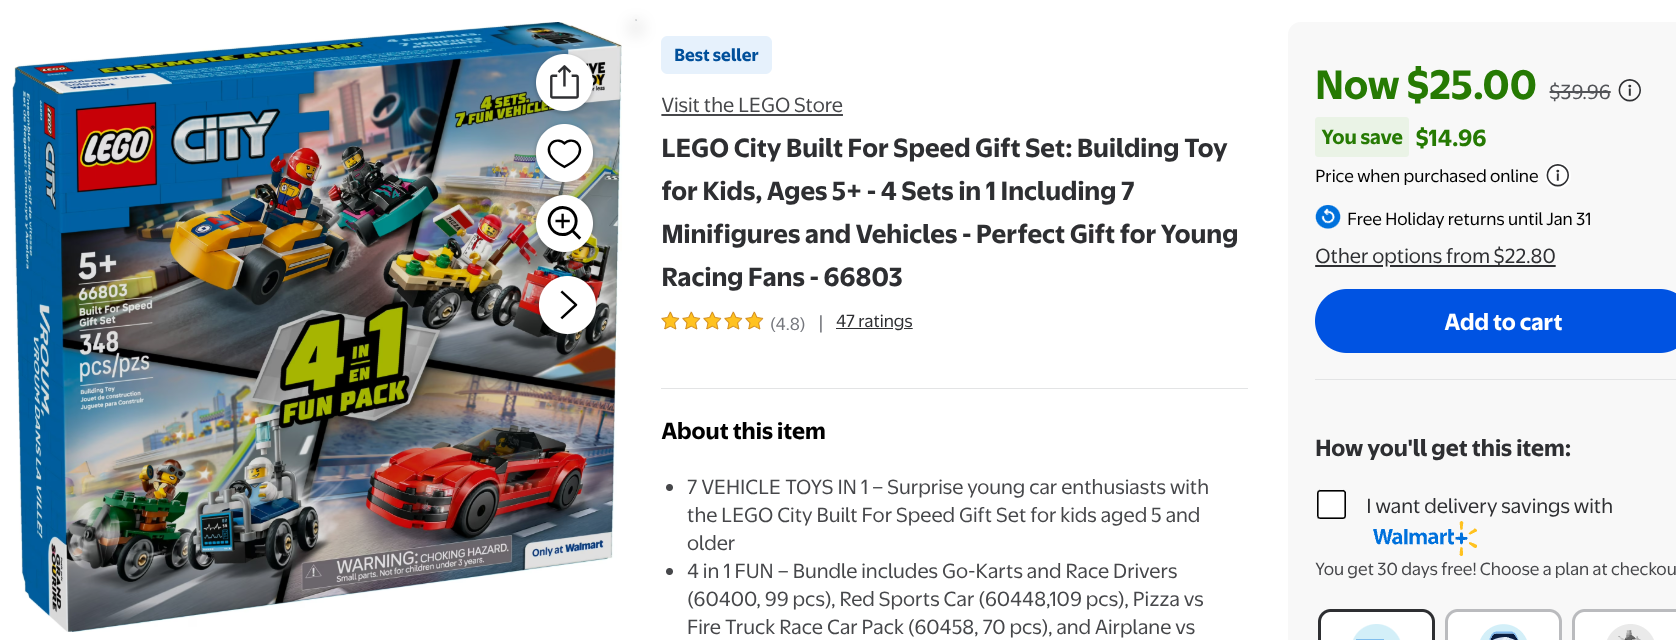Open the image zoom magnifier
Image resolution: width=1676 pixels, height=640 pixels.
(x=564, y=223)
